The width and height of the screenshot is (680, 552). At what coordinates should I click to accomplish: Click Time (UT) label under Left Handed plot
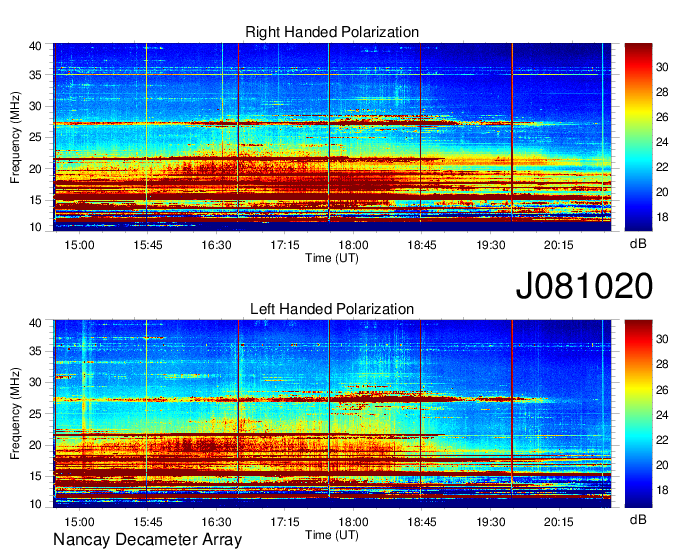[x=332, y=535]
